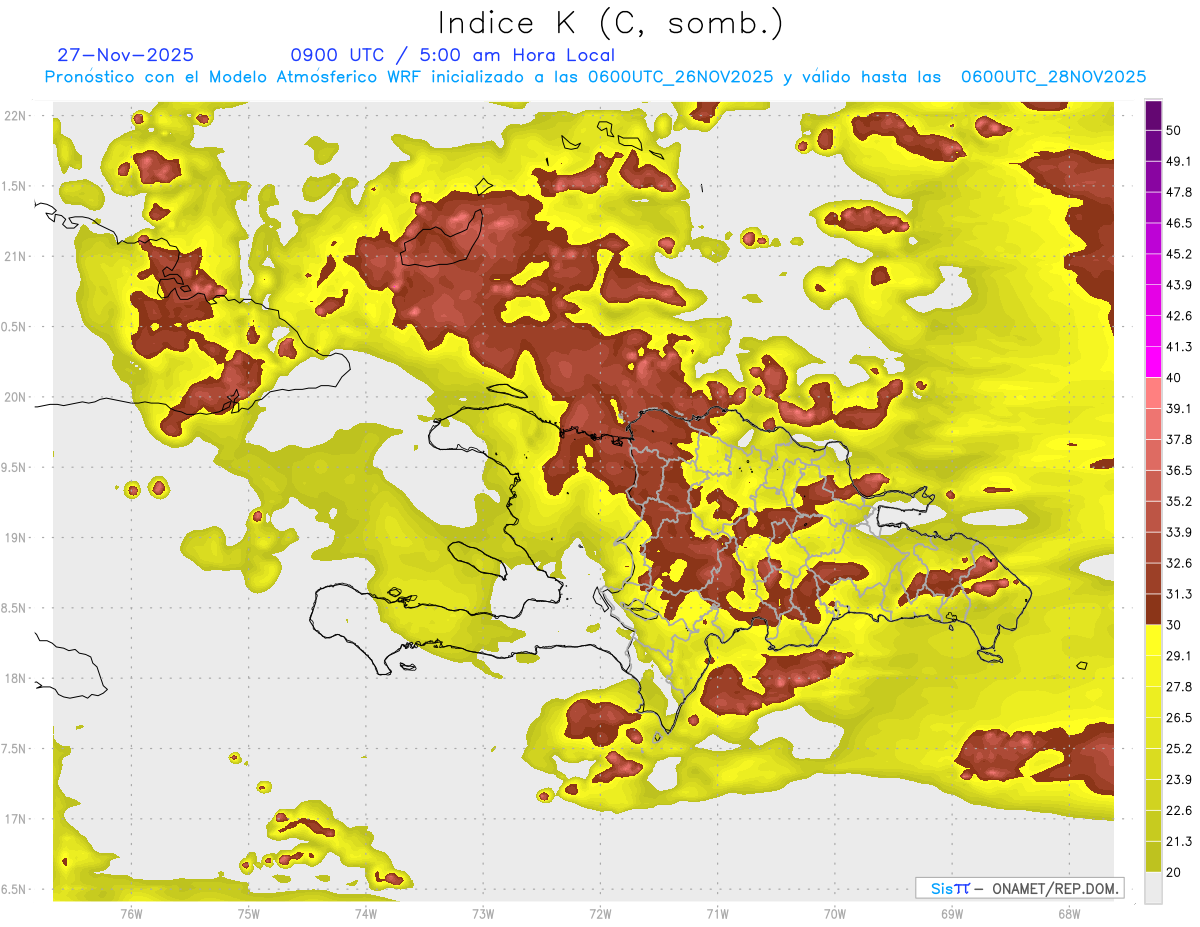Select the "27-Nov-2025" date label
This screenshot has width=1200, height=927.
click(126, 55)
